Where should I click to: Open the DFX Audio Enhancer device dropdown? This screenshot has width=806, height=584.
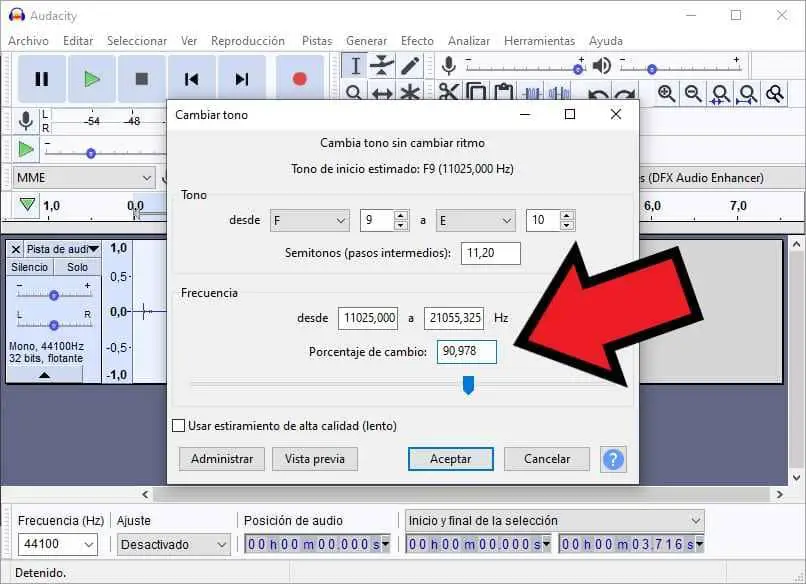[720, 178]
